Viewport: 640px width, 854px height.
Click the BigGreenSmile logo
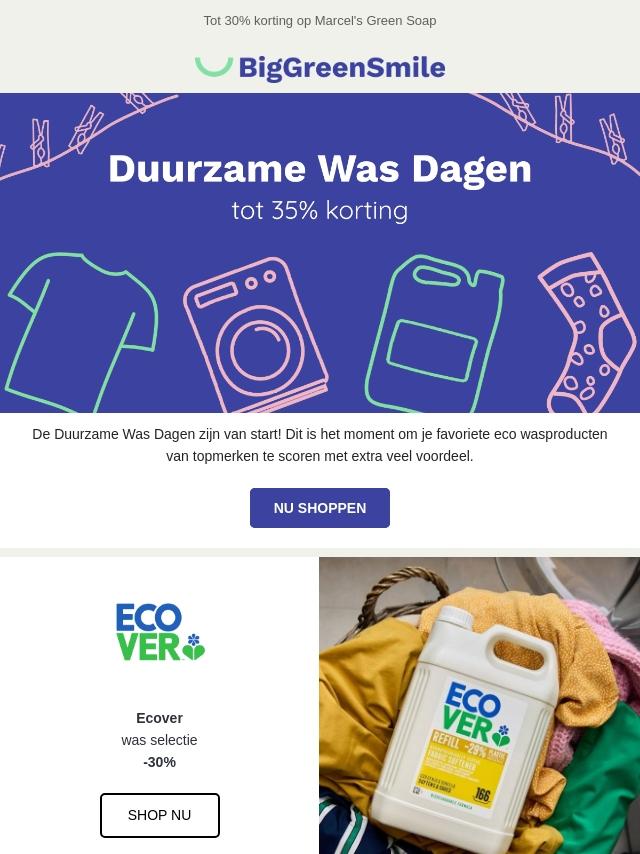[320, 68]
